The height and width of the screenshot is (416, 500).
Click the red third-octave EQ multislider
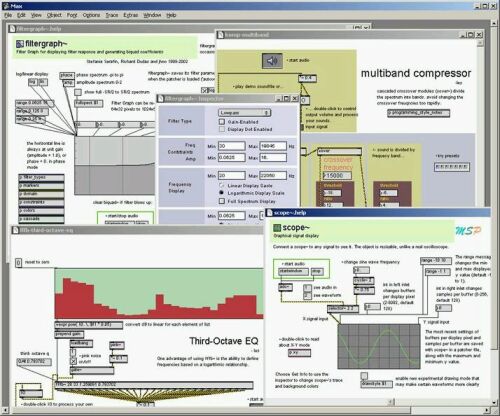click(159, 294)
